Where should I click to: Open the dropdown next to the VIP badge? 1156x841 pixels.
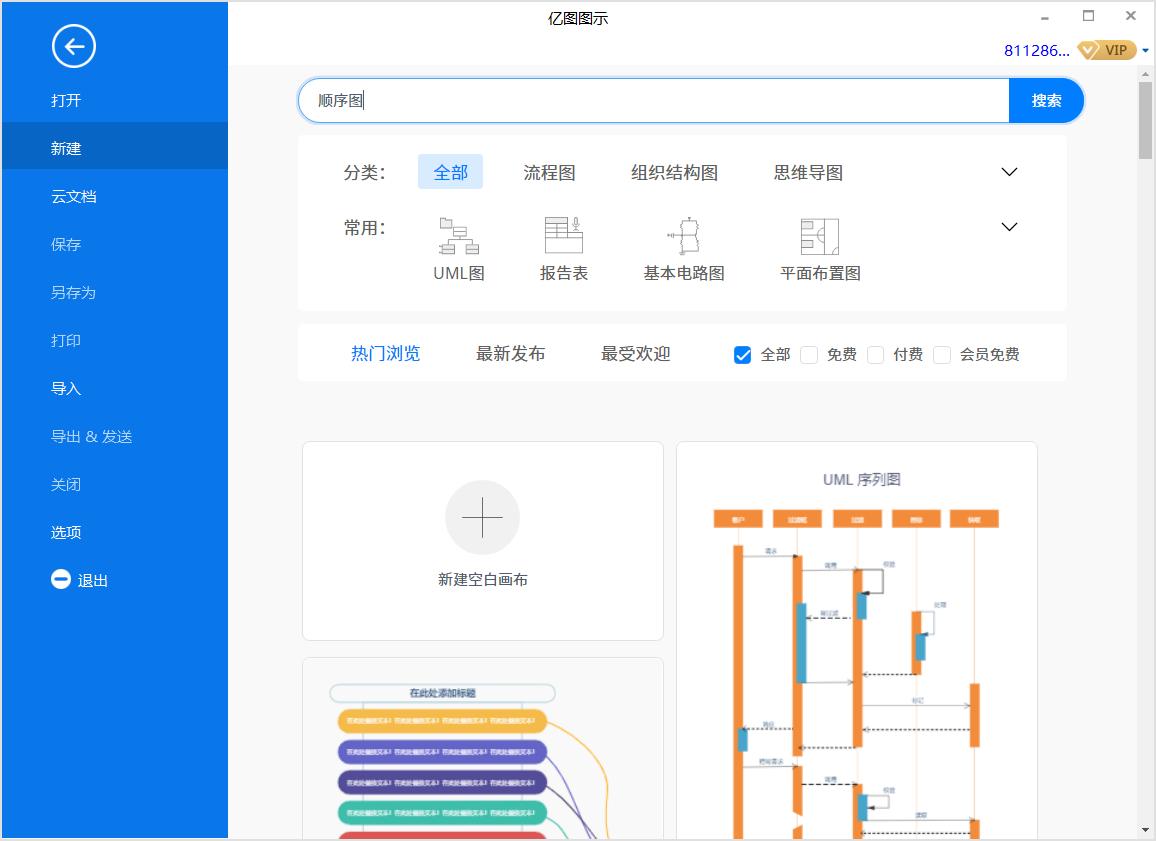[x=1146, y=49]
